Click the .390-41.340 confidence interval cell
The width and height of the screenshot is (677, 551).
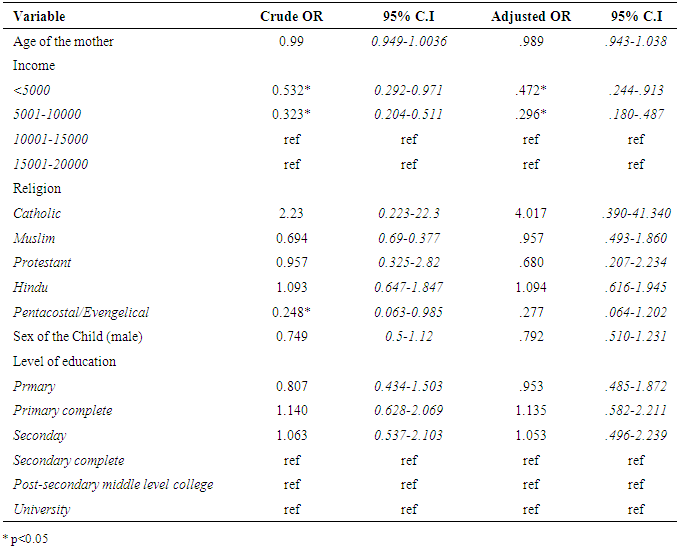(x=636, y=213)
